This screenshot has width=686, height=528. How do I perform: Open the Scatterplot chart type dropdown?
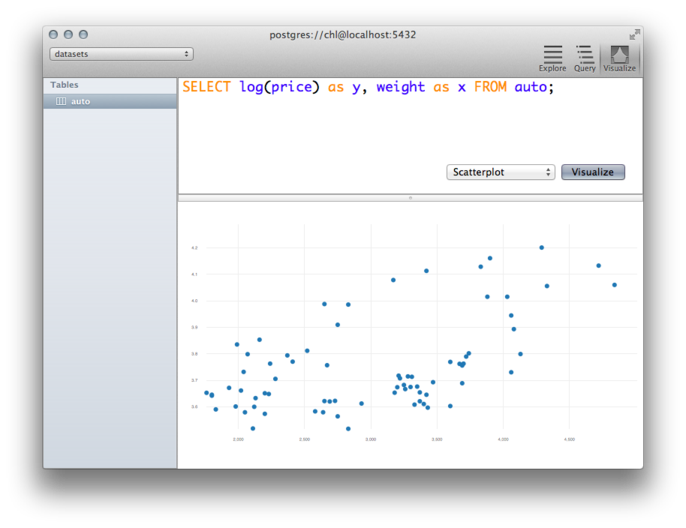coord(500,172)
